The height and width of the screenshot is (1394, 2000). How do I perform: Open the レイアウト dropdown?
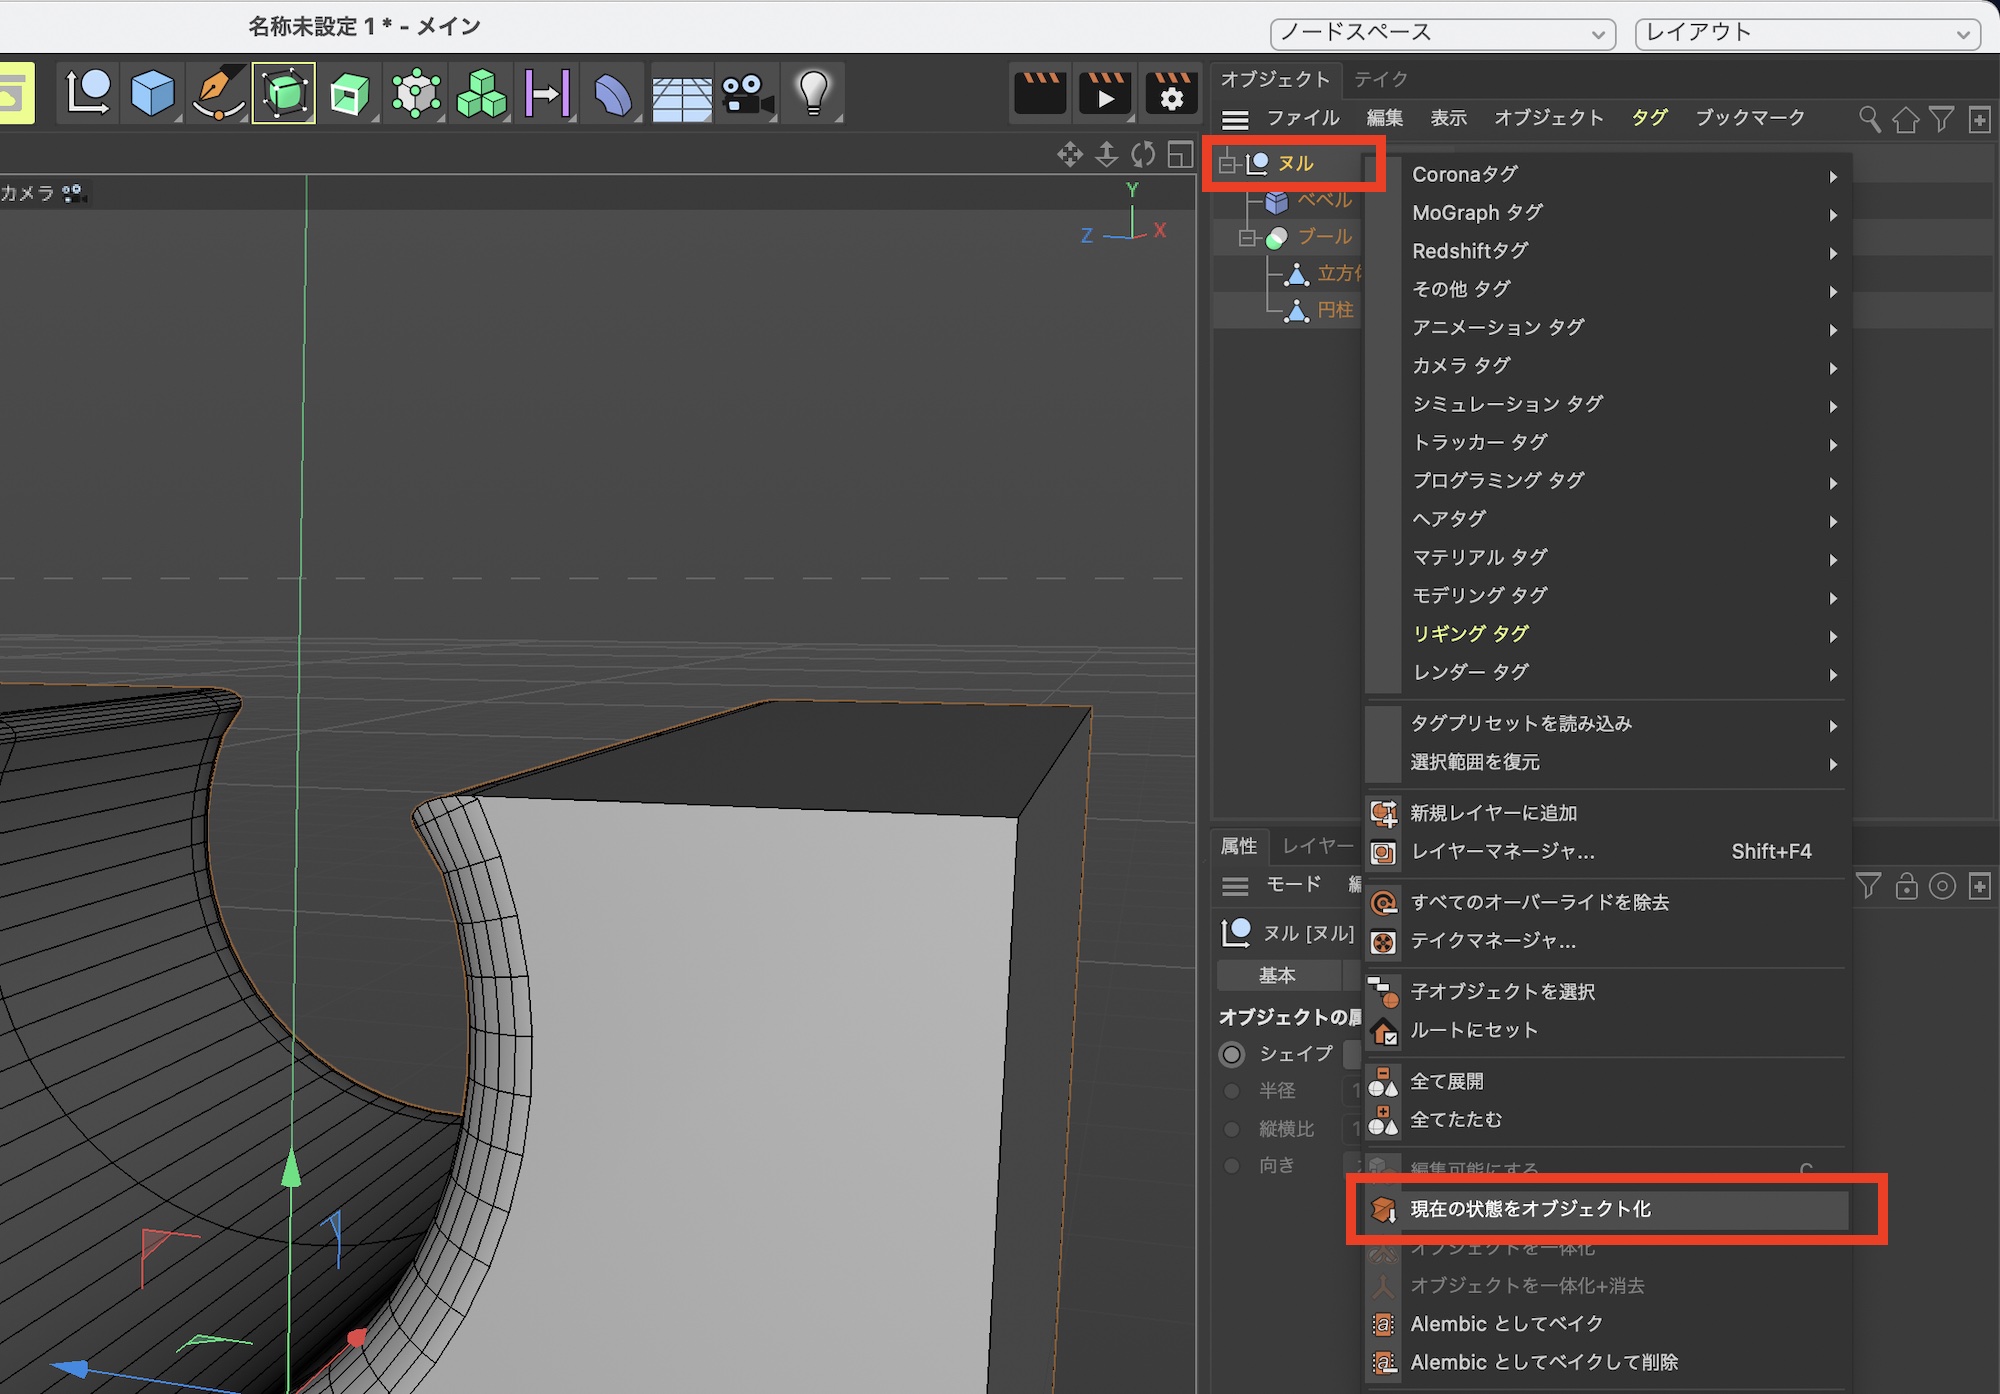pos(1807,33)
